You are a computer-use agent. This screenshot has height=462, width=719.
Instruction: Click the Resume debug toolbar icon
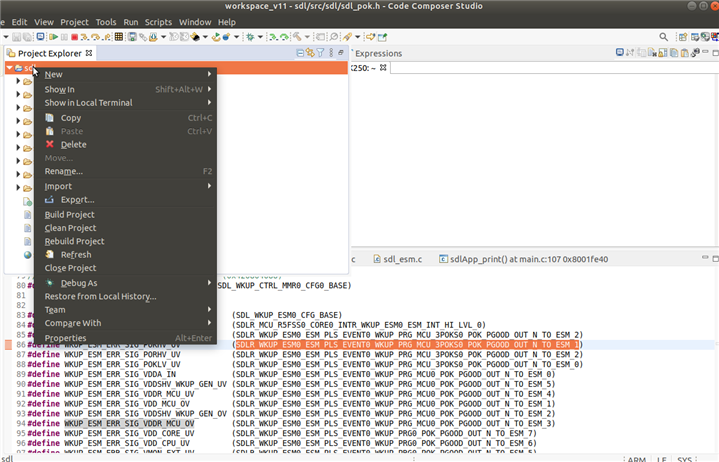54,37
